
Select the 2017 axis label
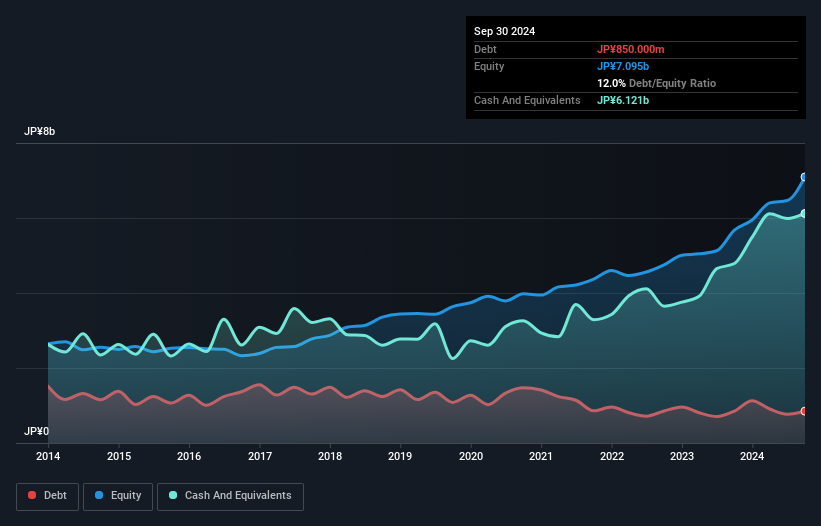[260, 456]
